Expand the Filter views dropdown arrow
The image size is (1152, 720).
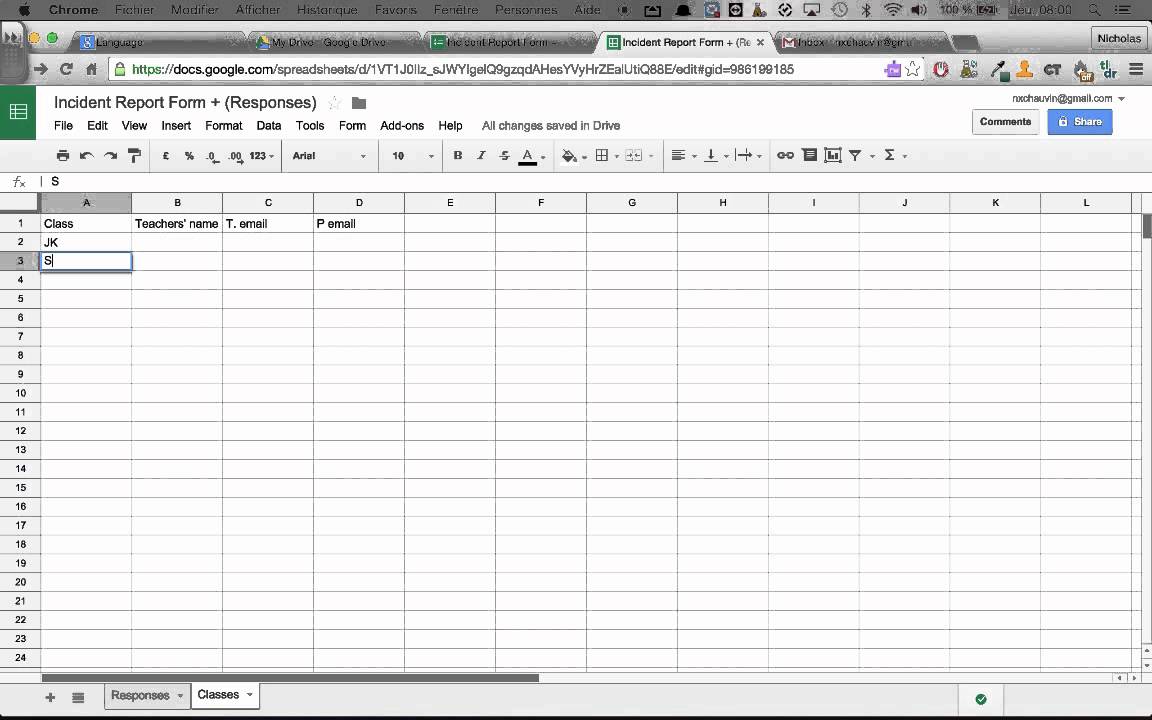(872, 156)
